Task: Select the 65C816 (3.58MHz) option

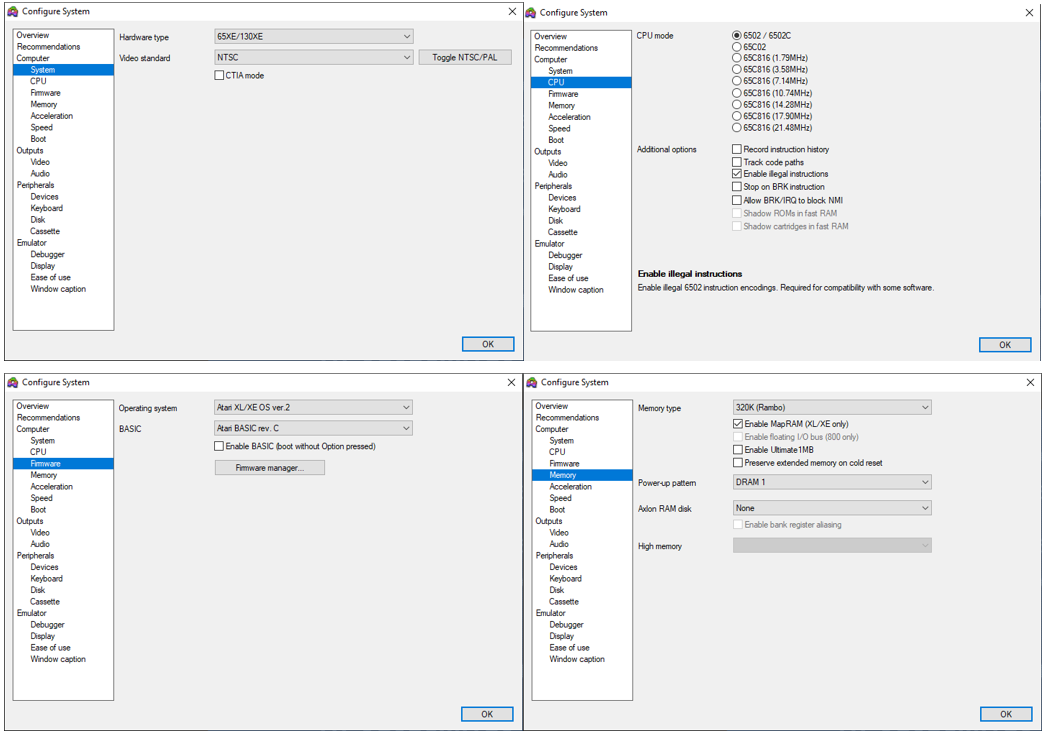Action: point(737,70)
